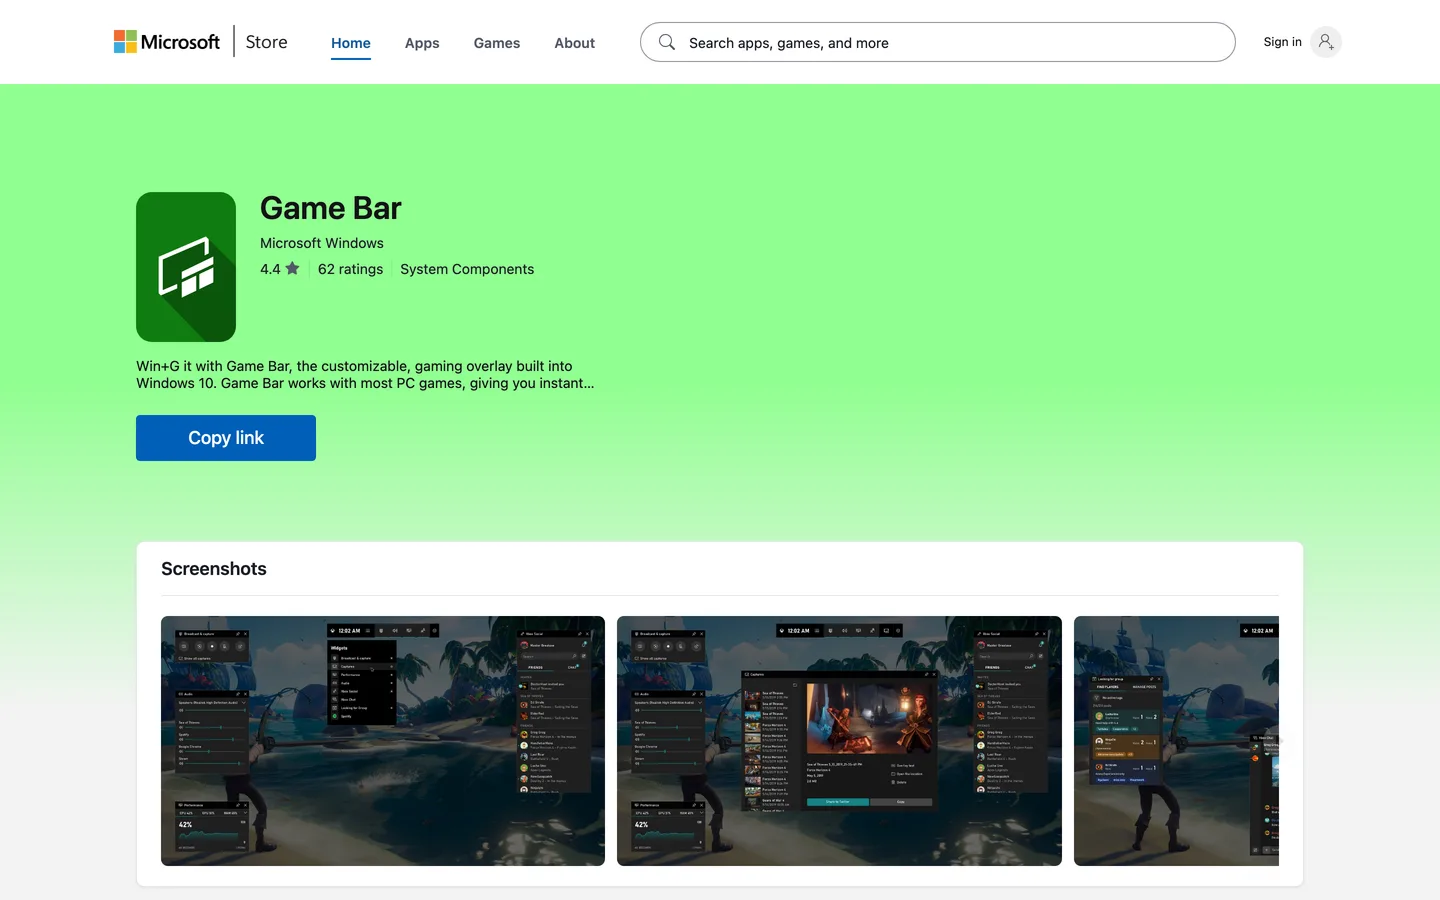Open the Store home link

pyautogui.click(x=266, y=42)
